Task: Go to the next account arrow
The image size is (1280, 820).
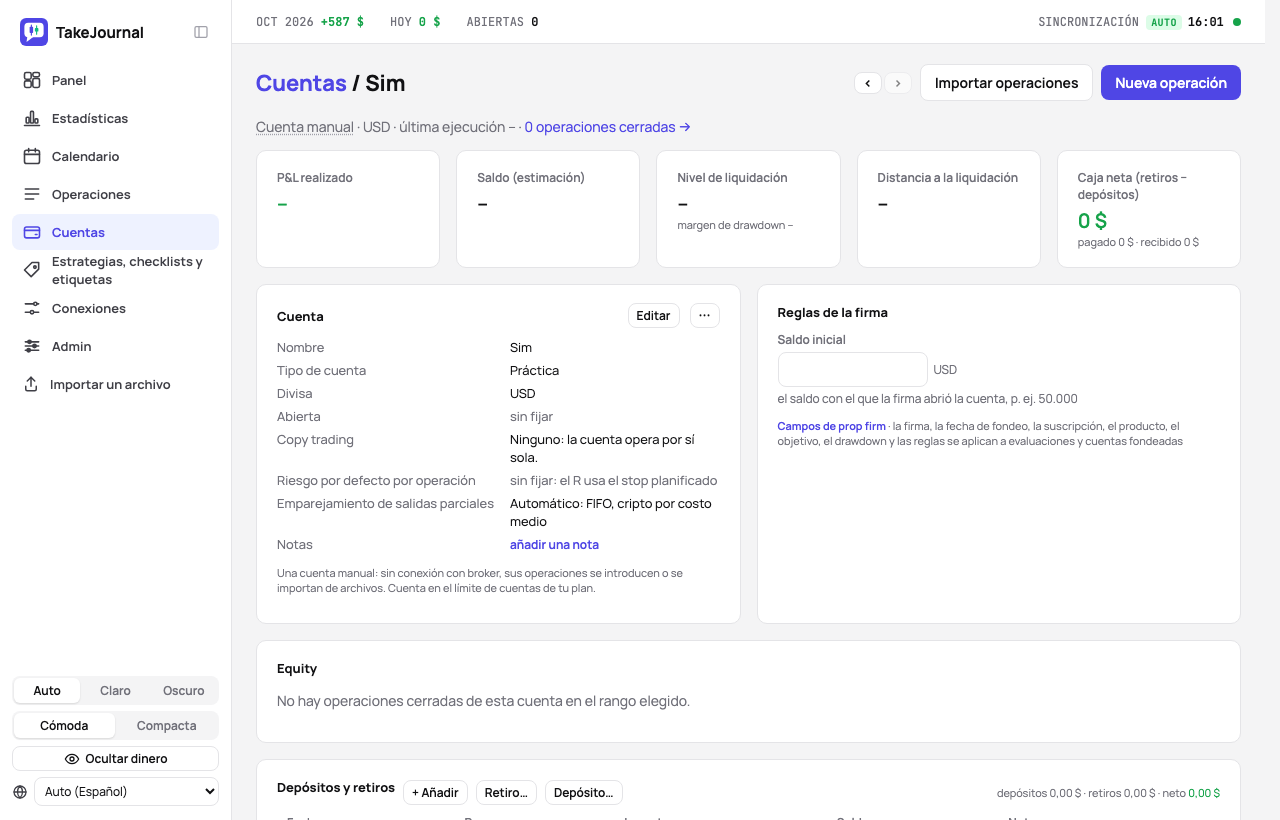Action: [x=898, y=83]
